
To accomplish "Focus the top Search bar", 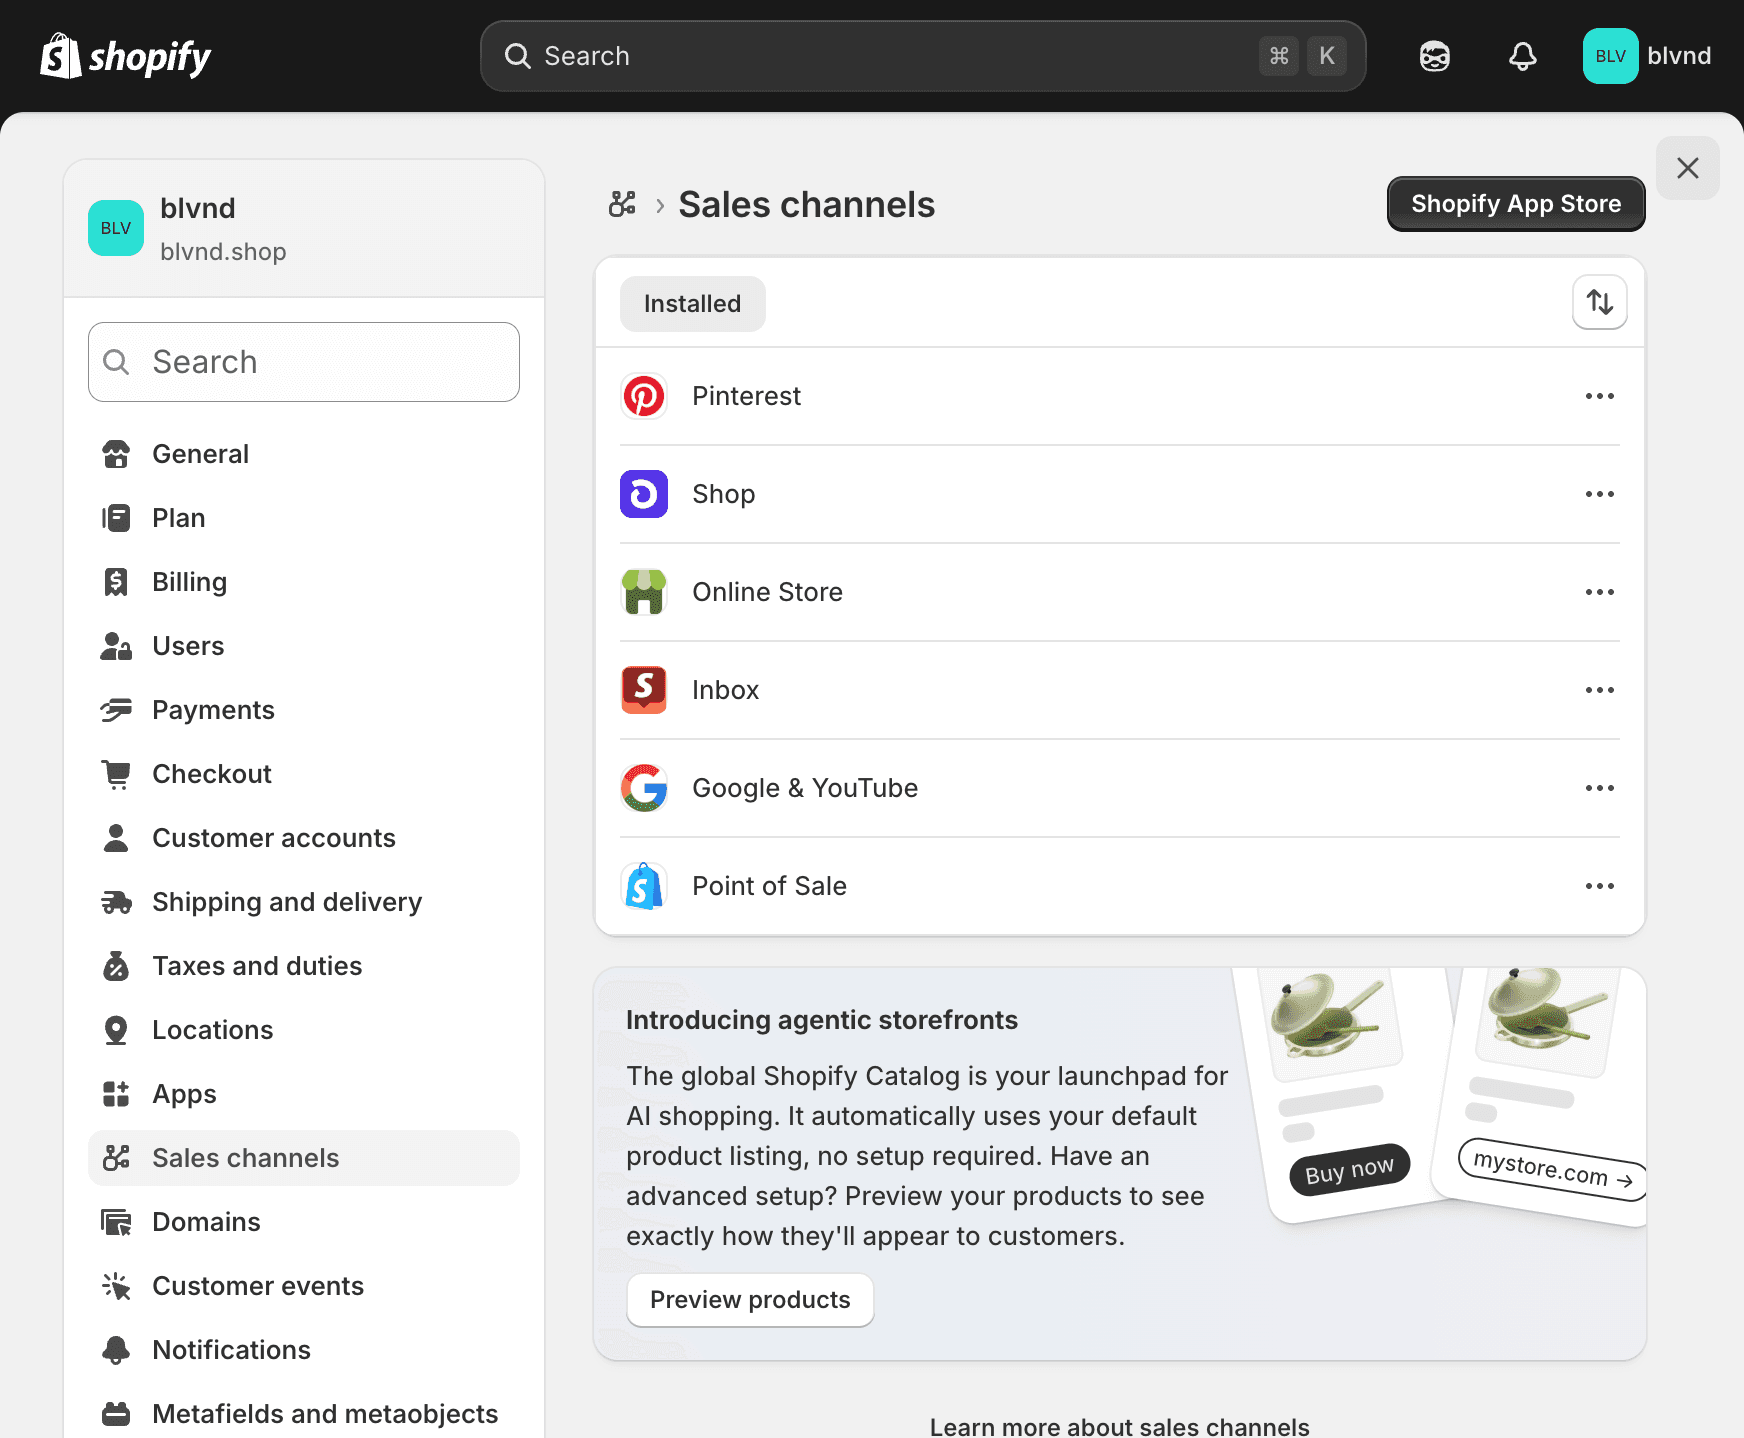I will 923,56.
